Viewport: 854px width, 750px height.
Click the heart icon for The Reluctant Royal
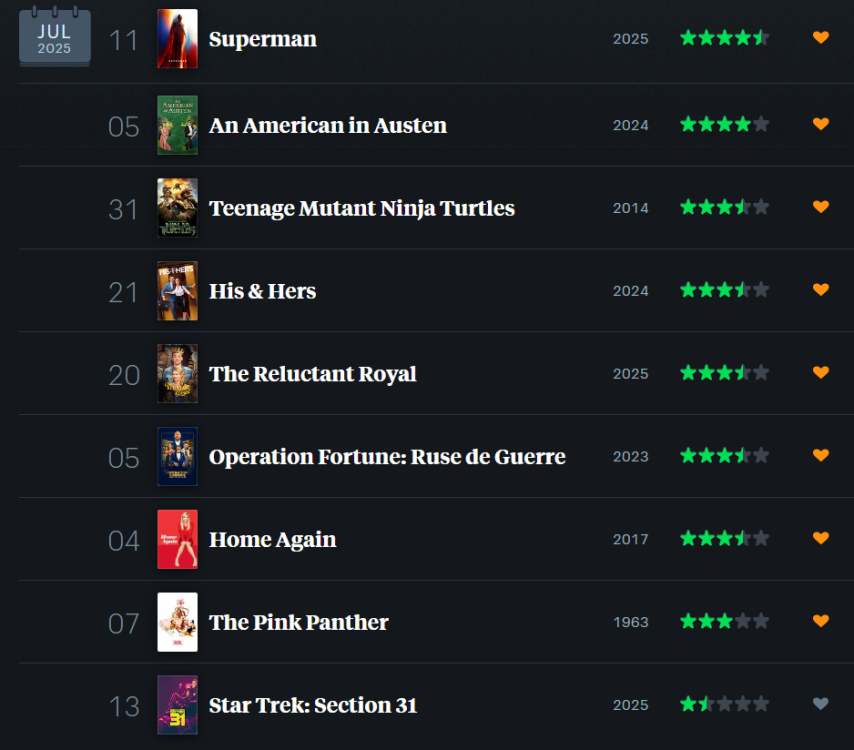[x=821, y=373]
